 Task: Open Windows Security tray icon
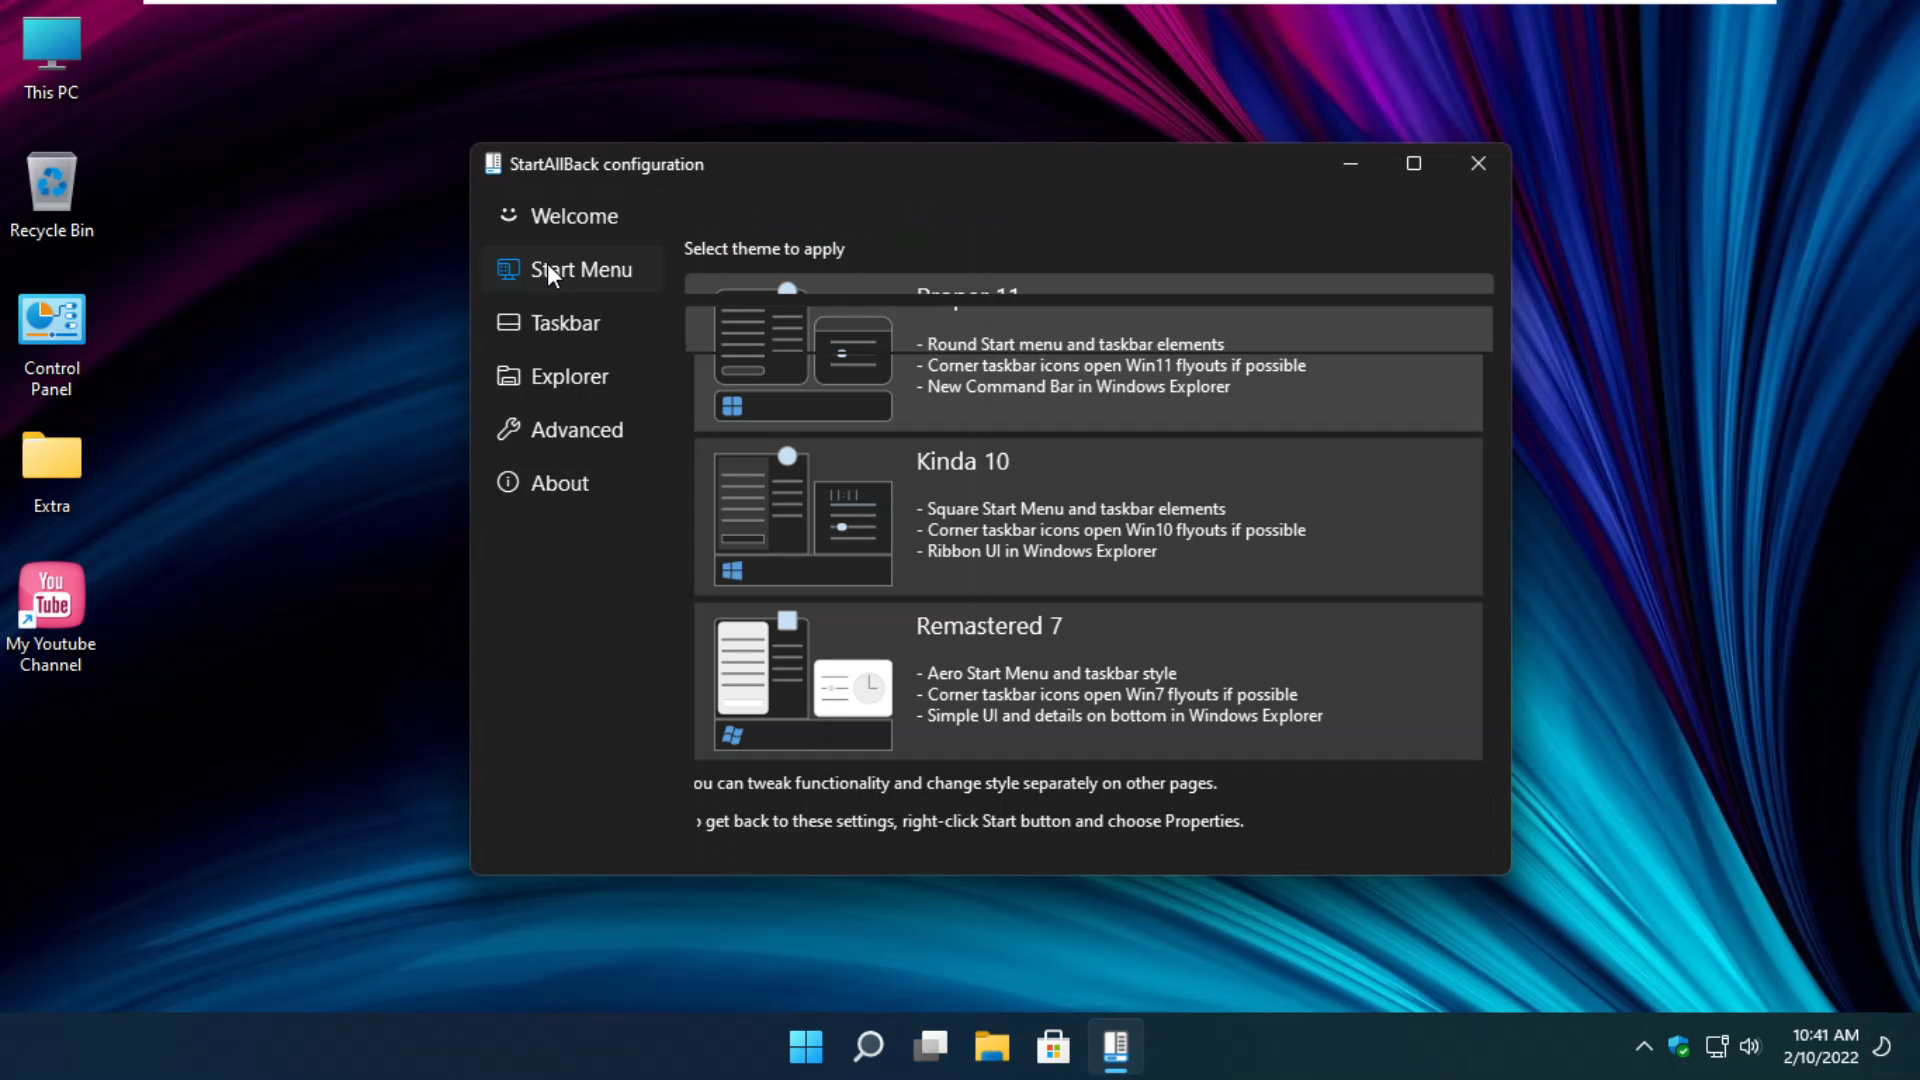tap(1679, 1047)
